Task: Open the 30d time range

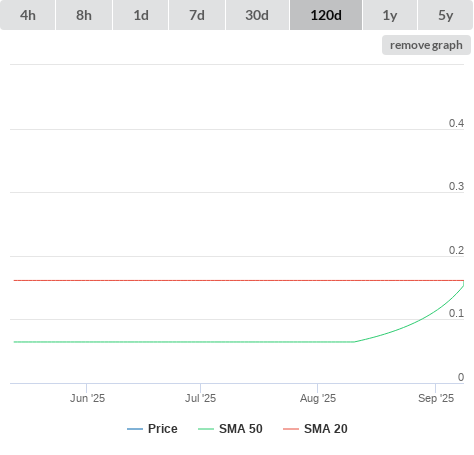Action: click(x=257, y=15)
